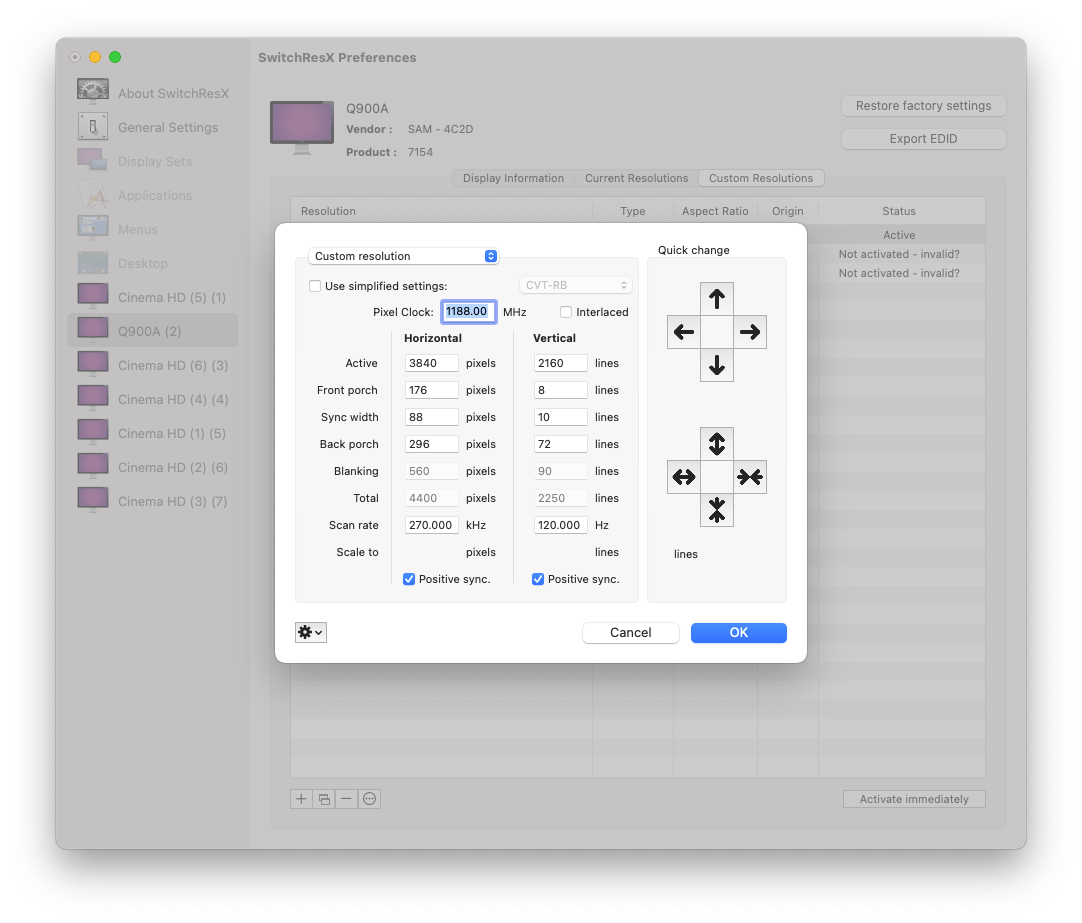Image resolution: width=1082 pixels, height=923 pixels.
Task: Click the Type column header
Action: [633, 211]
